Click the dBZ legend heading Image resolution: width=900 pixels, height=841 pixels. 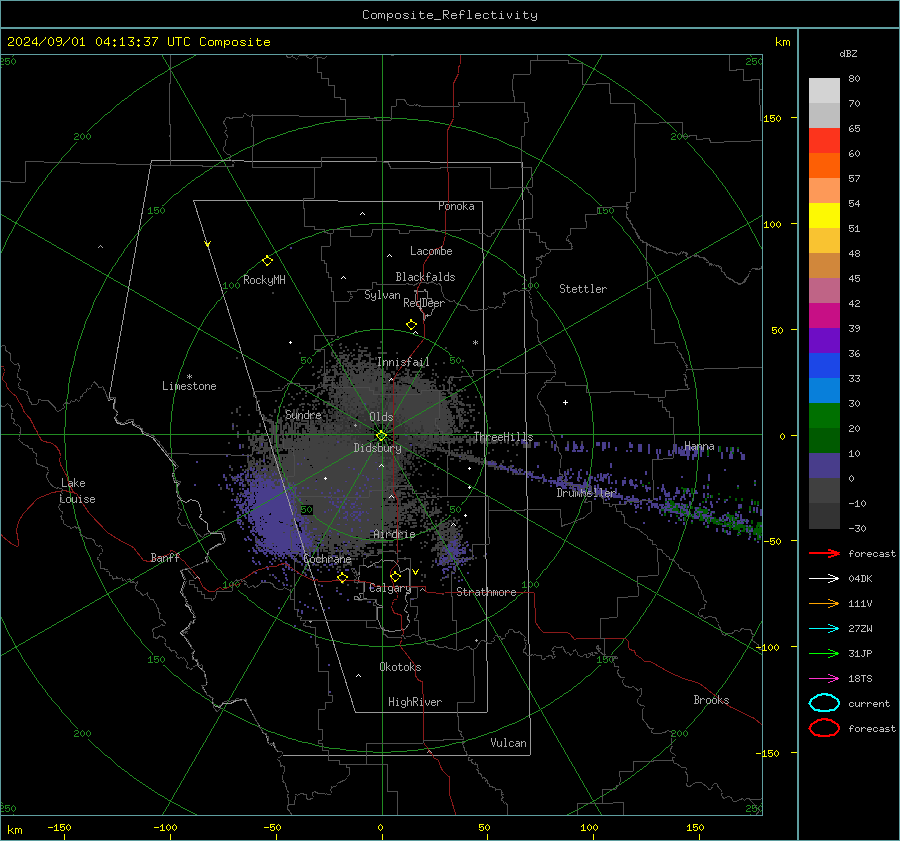click(848, 53)
